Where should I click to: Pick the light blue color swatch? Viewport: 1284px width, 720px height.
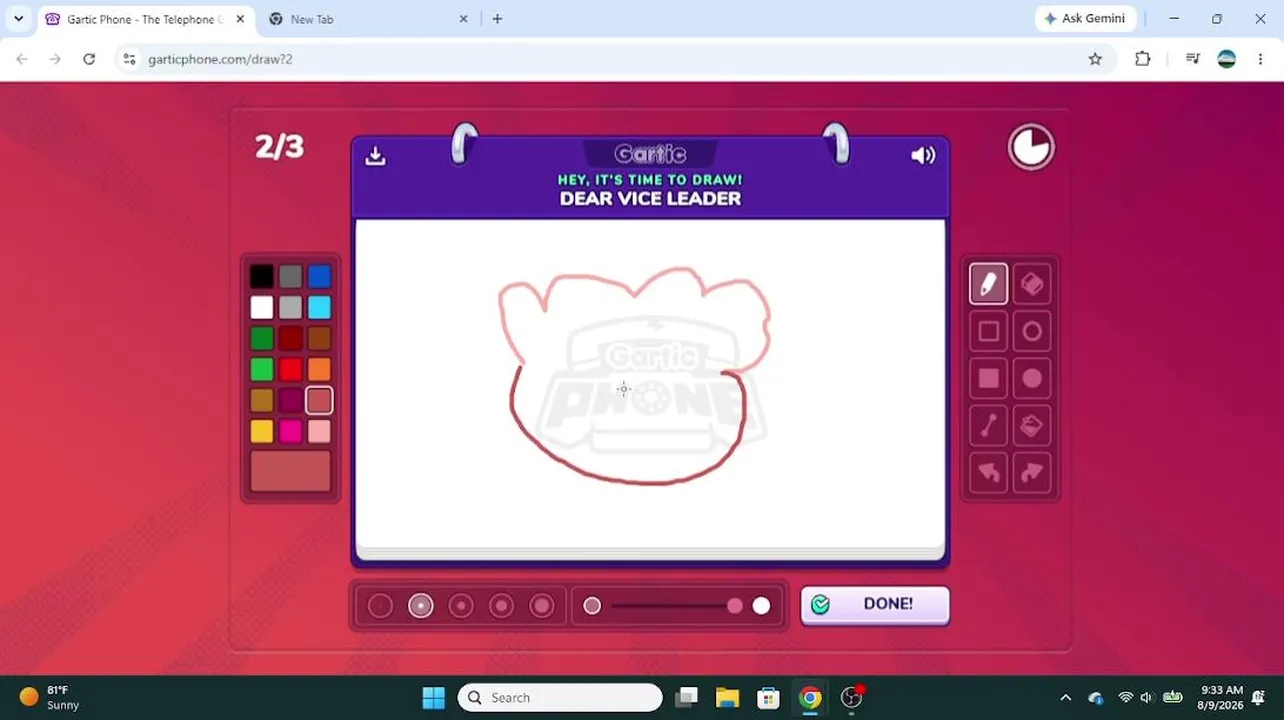(319, 308)
